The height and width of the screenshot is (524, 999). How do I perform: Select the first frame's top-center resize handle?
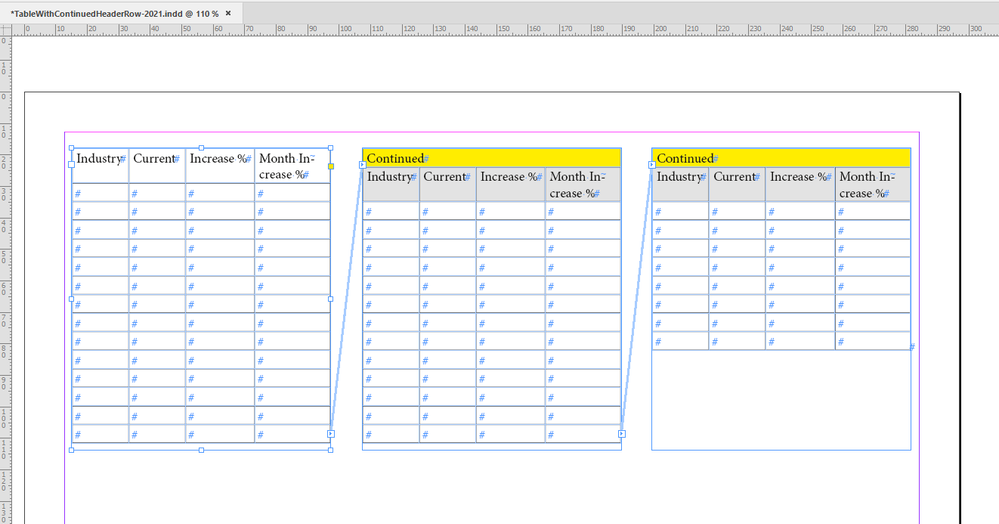point(201,148)
